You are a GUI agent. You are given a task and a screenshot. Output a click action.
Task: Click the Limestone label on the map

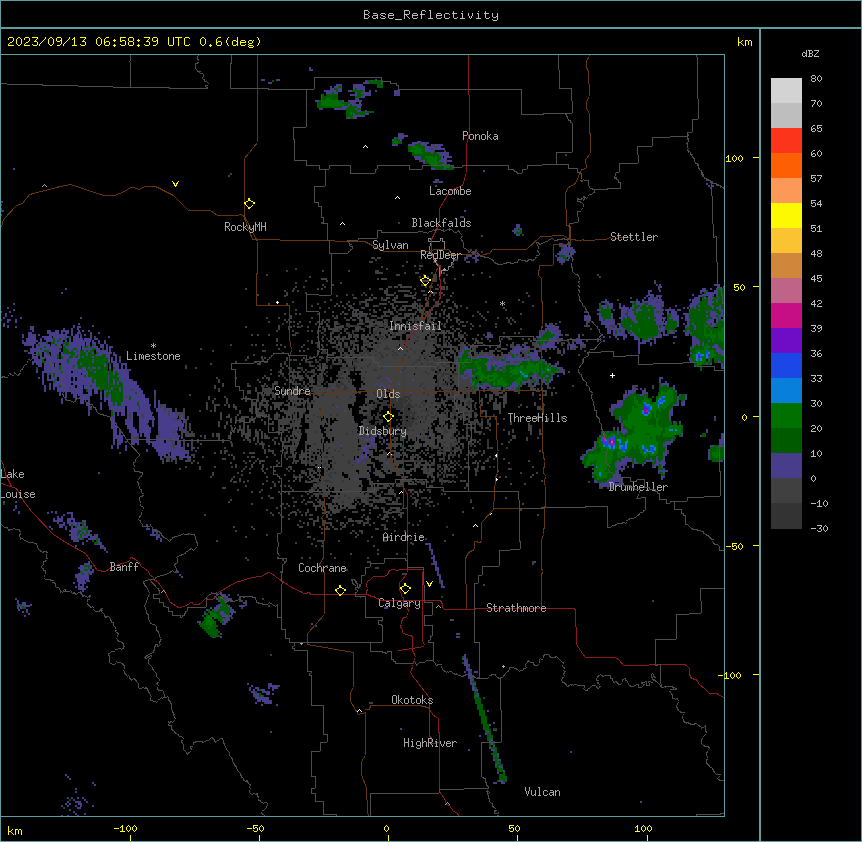click(x=153, y=356)
